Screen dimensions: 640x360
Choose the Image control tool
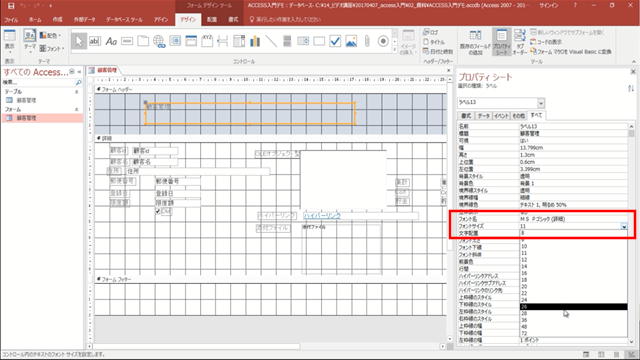351,41
